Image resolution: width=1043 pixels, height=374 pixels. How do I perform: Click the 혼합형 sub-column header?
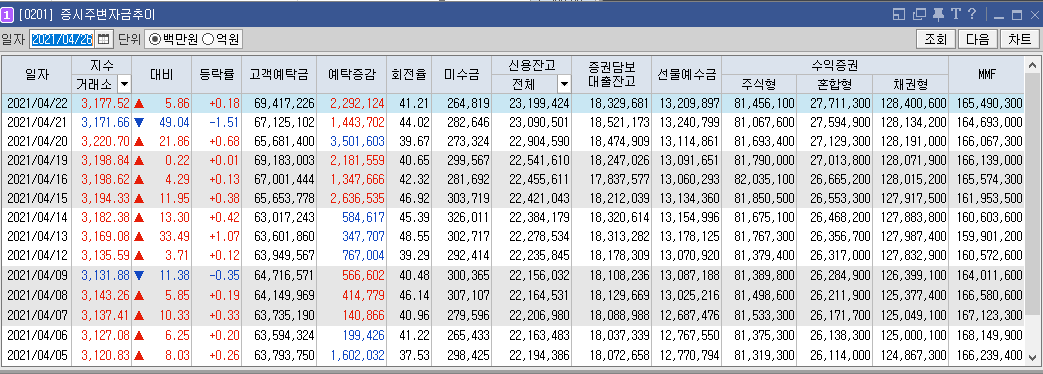tap(835, 85)
